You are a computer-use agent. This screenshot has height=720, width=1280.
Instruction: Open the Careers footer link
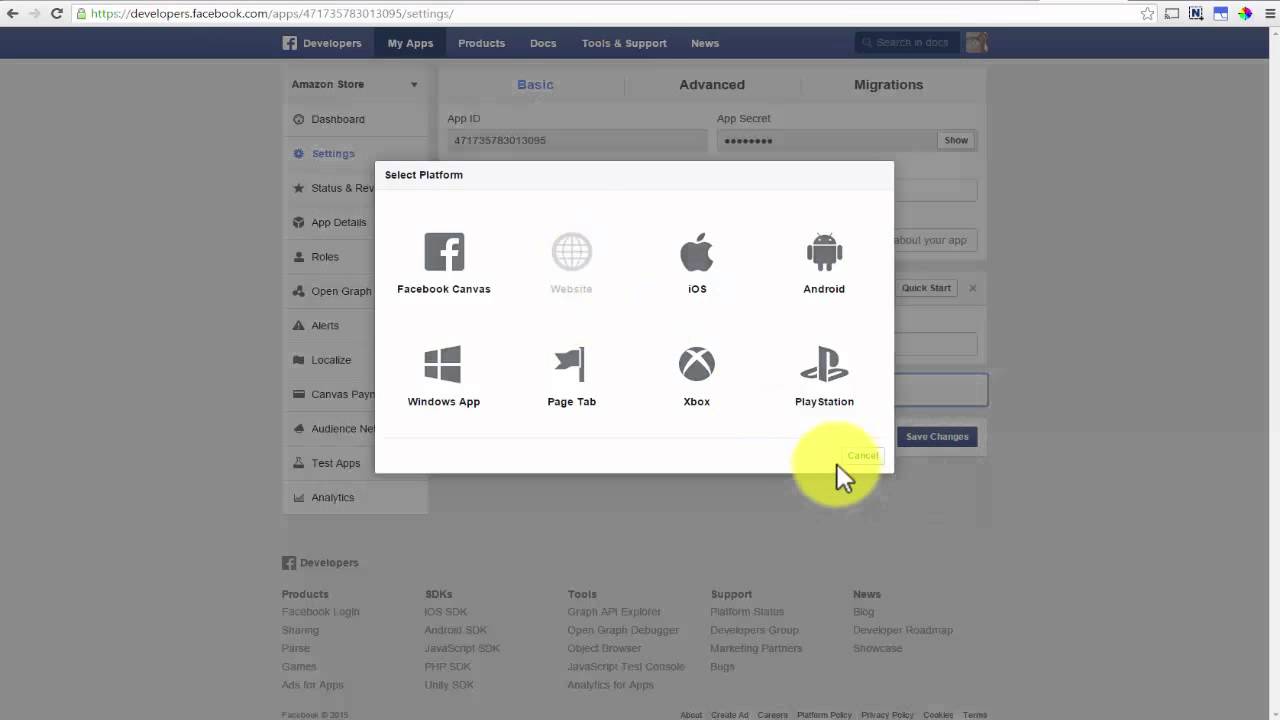772,715
